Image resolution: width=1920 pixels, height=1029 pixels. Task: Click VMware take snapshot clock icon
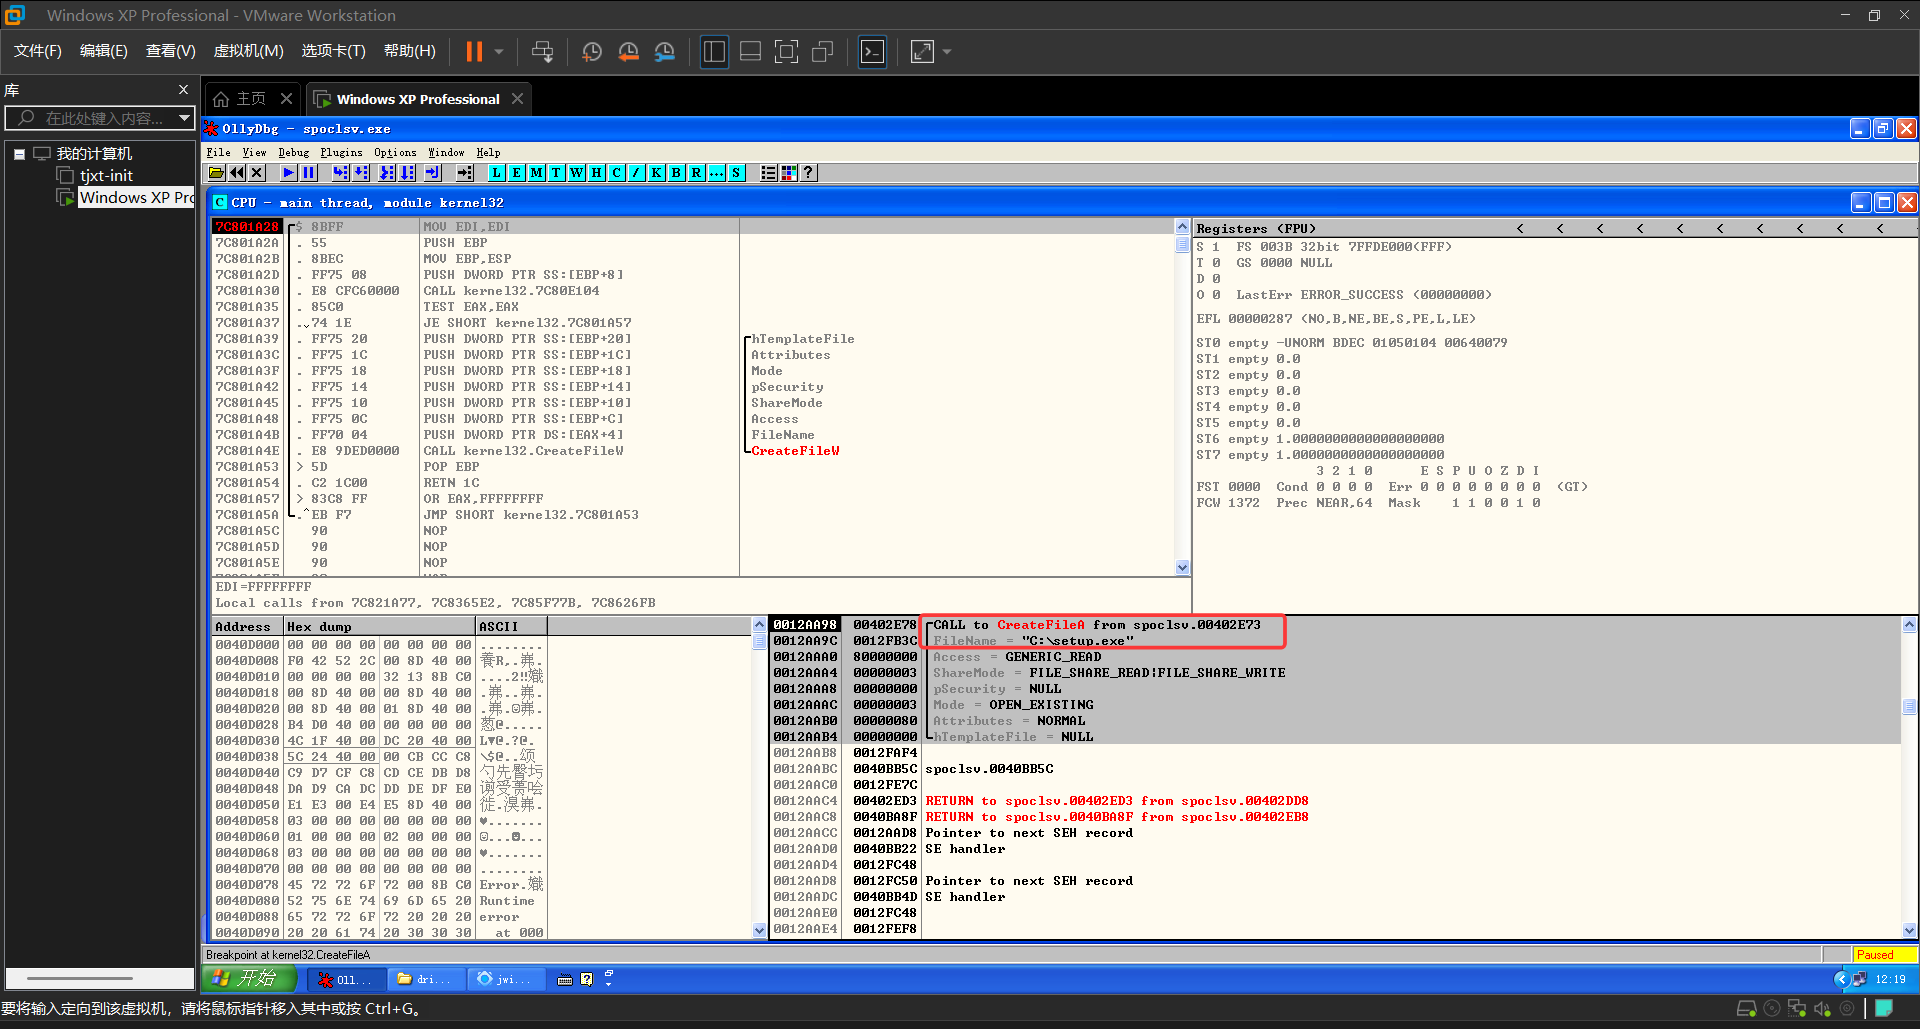tap(592, 52)
